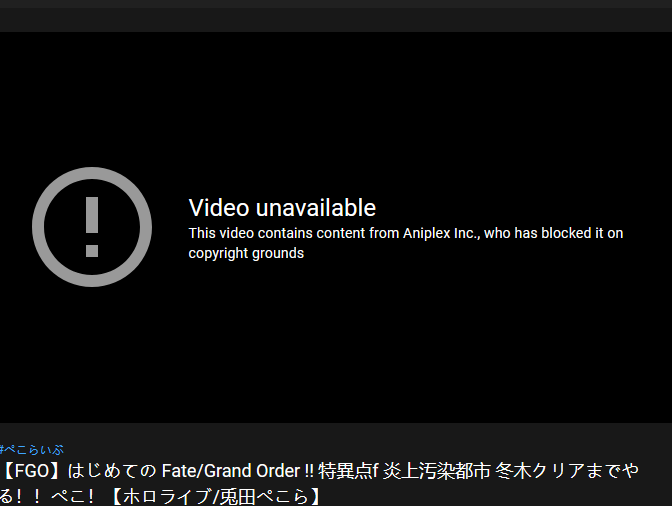Open the #ぺこらいぶ hashtag link
This screenshot has height=506, width=672.
(x=31, y=449)
